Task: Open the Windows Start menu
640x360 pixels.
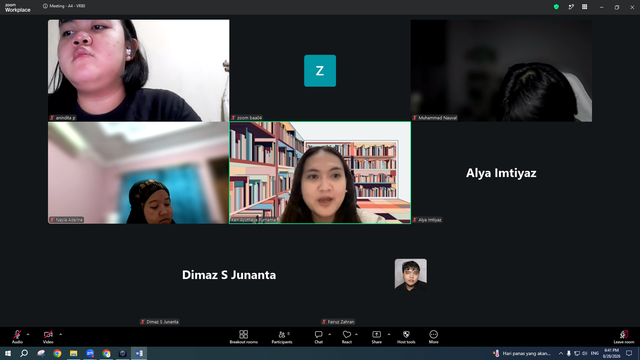Action: pos(8,353)
